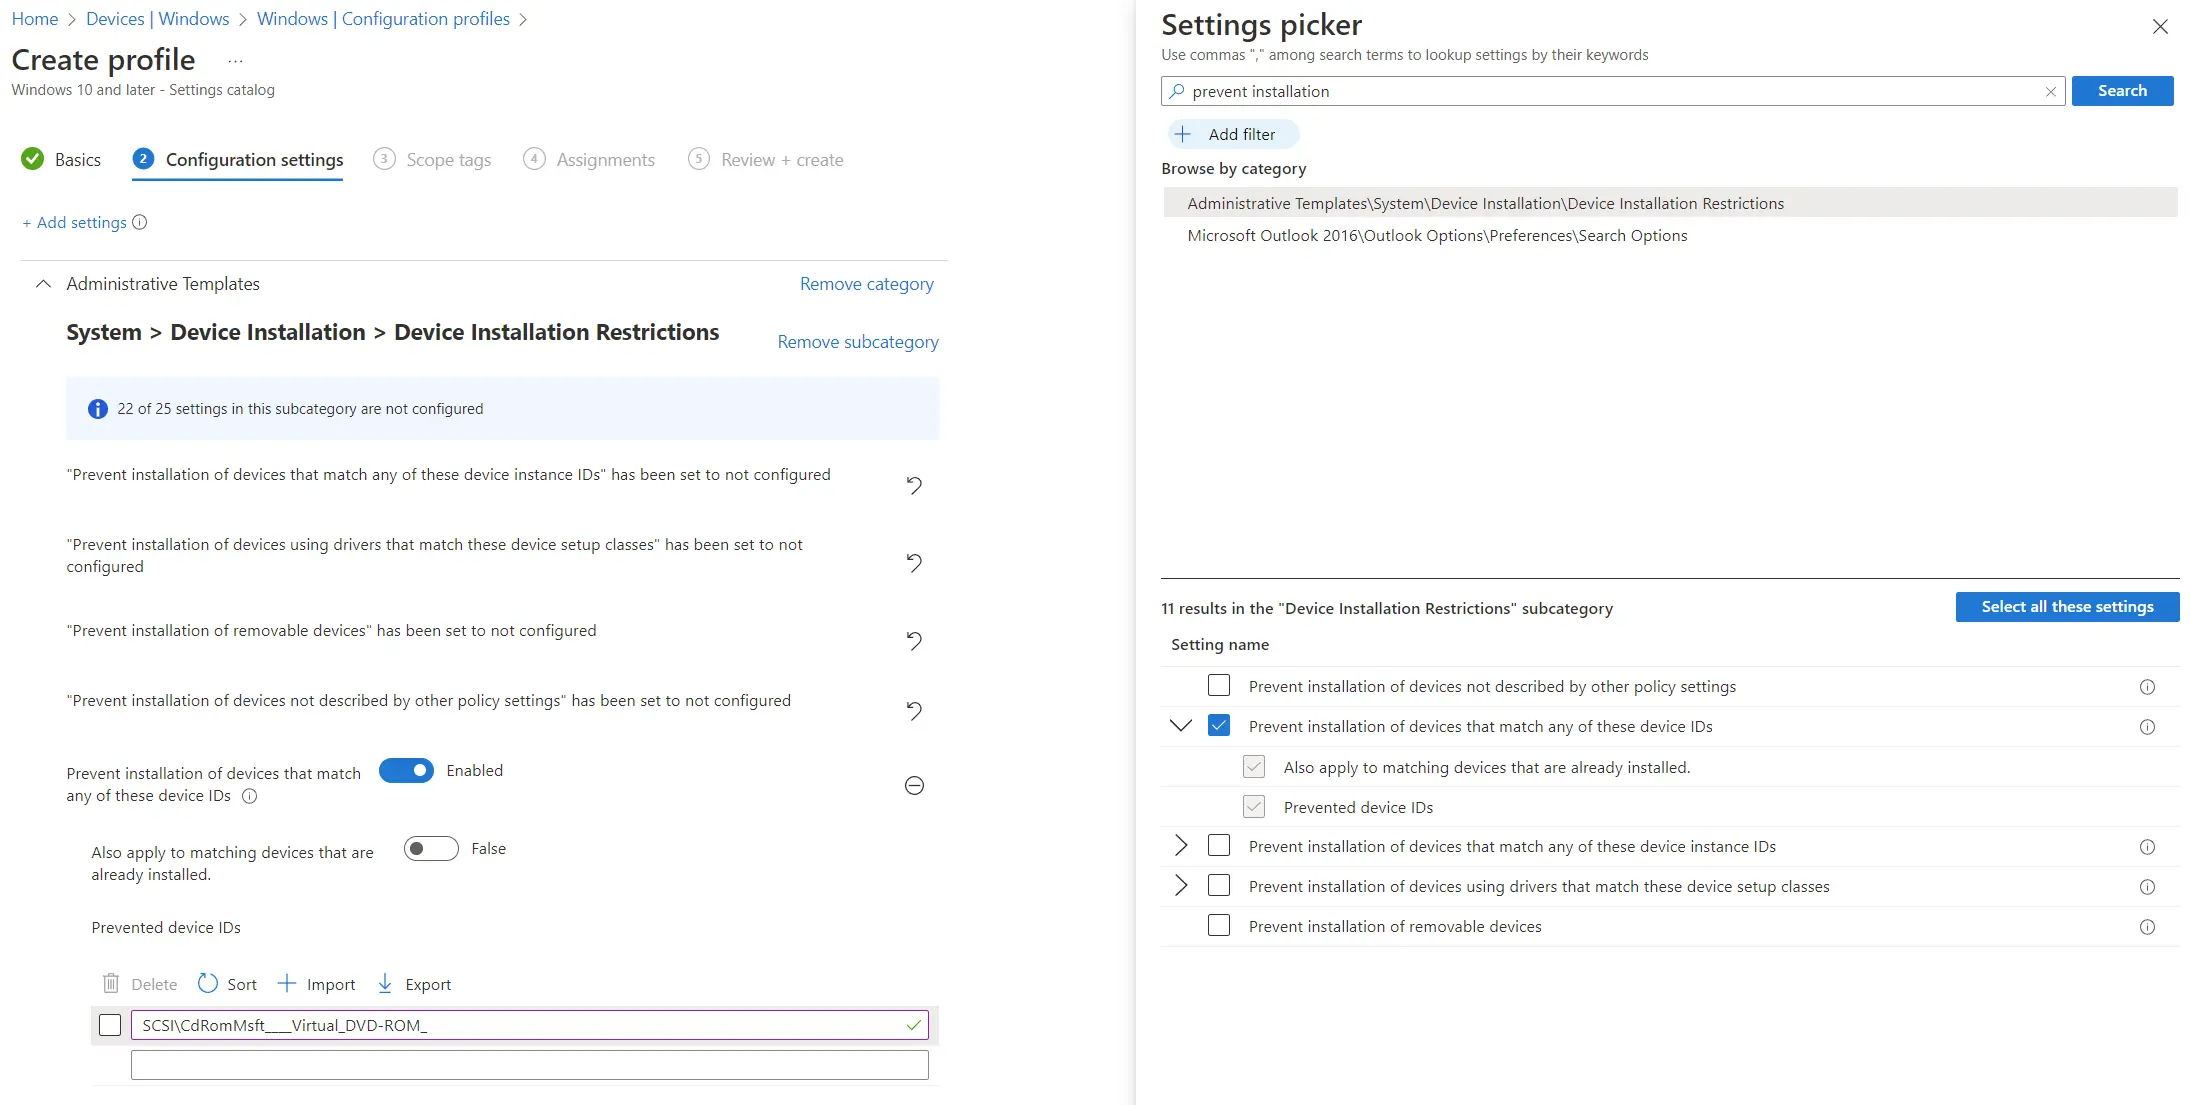The width and height of the screenshot is (2190, 1105).
Task: Expand device instance IDs setting row
Action: pos(1181,846)
